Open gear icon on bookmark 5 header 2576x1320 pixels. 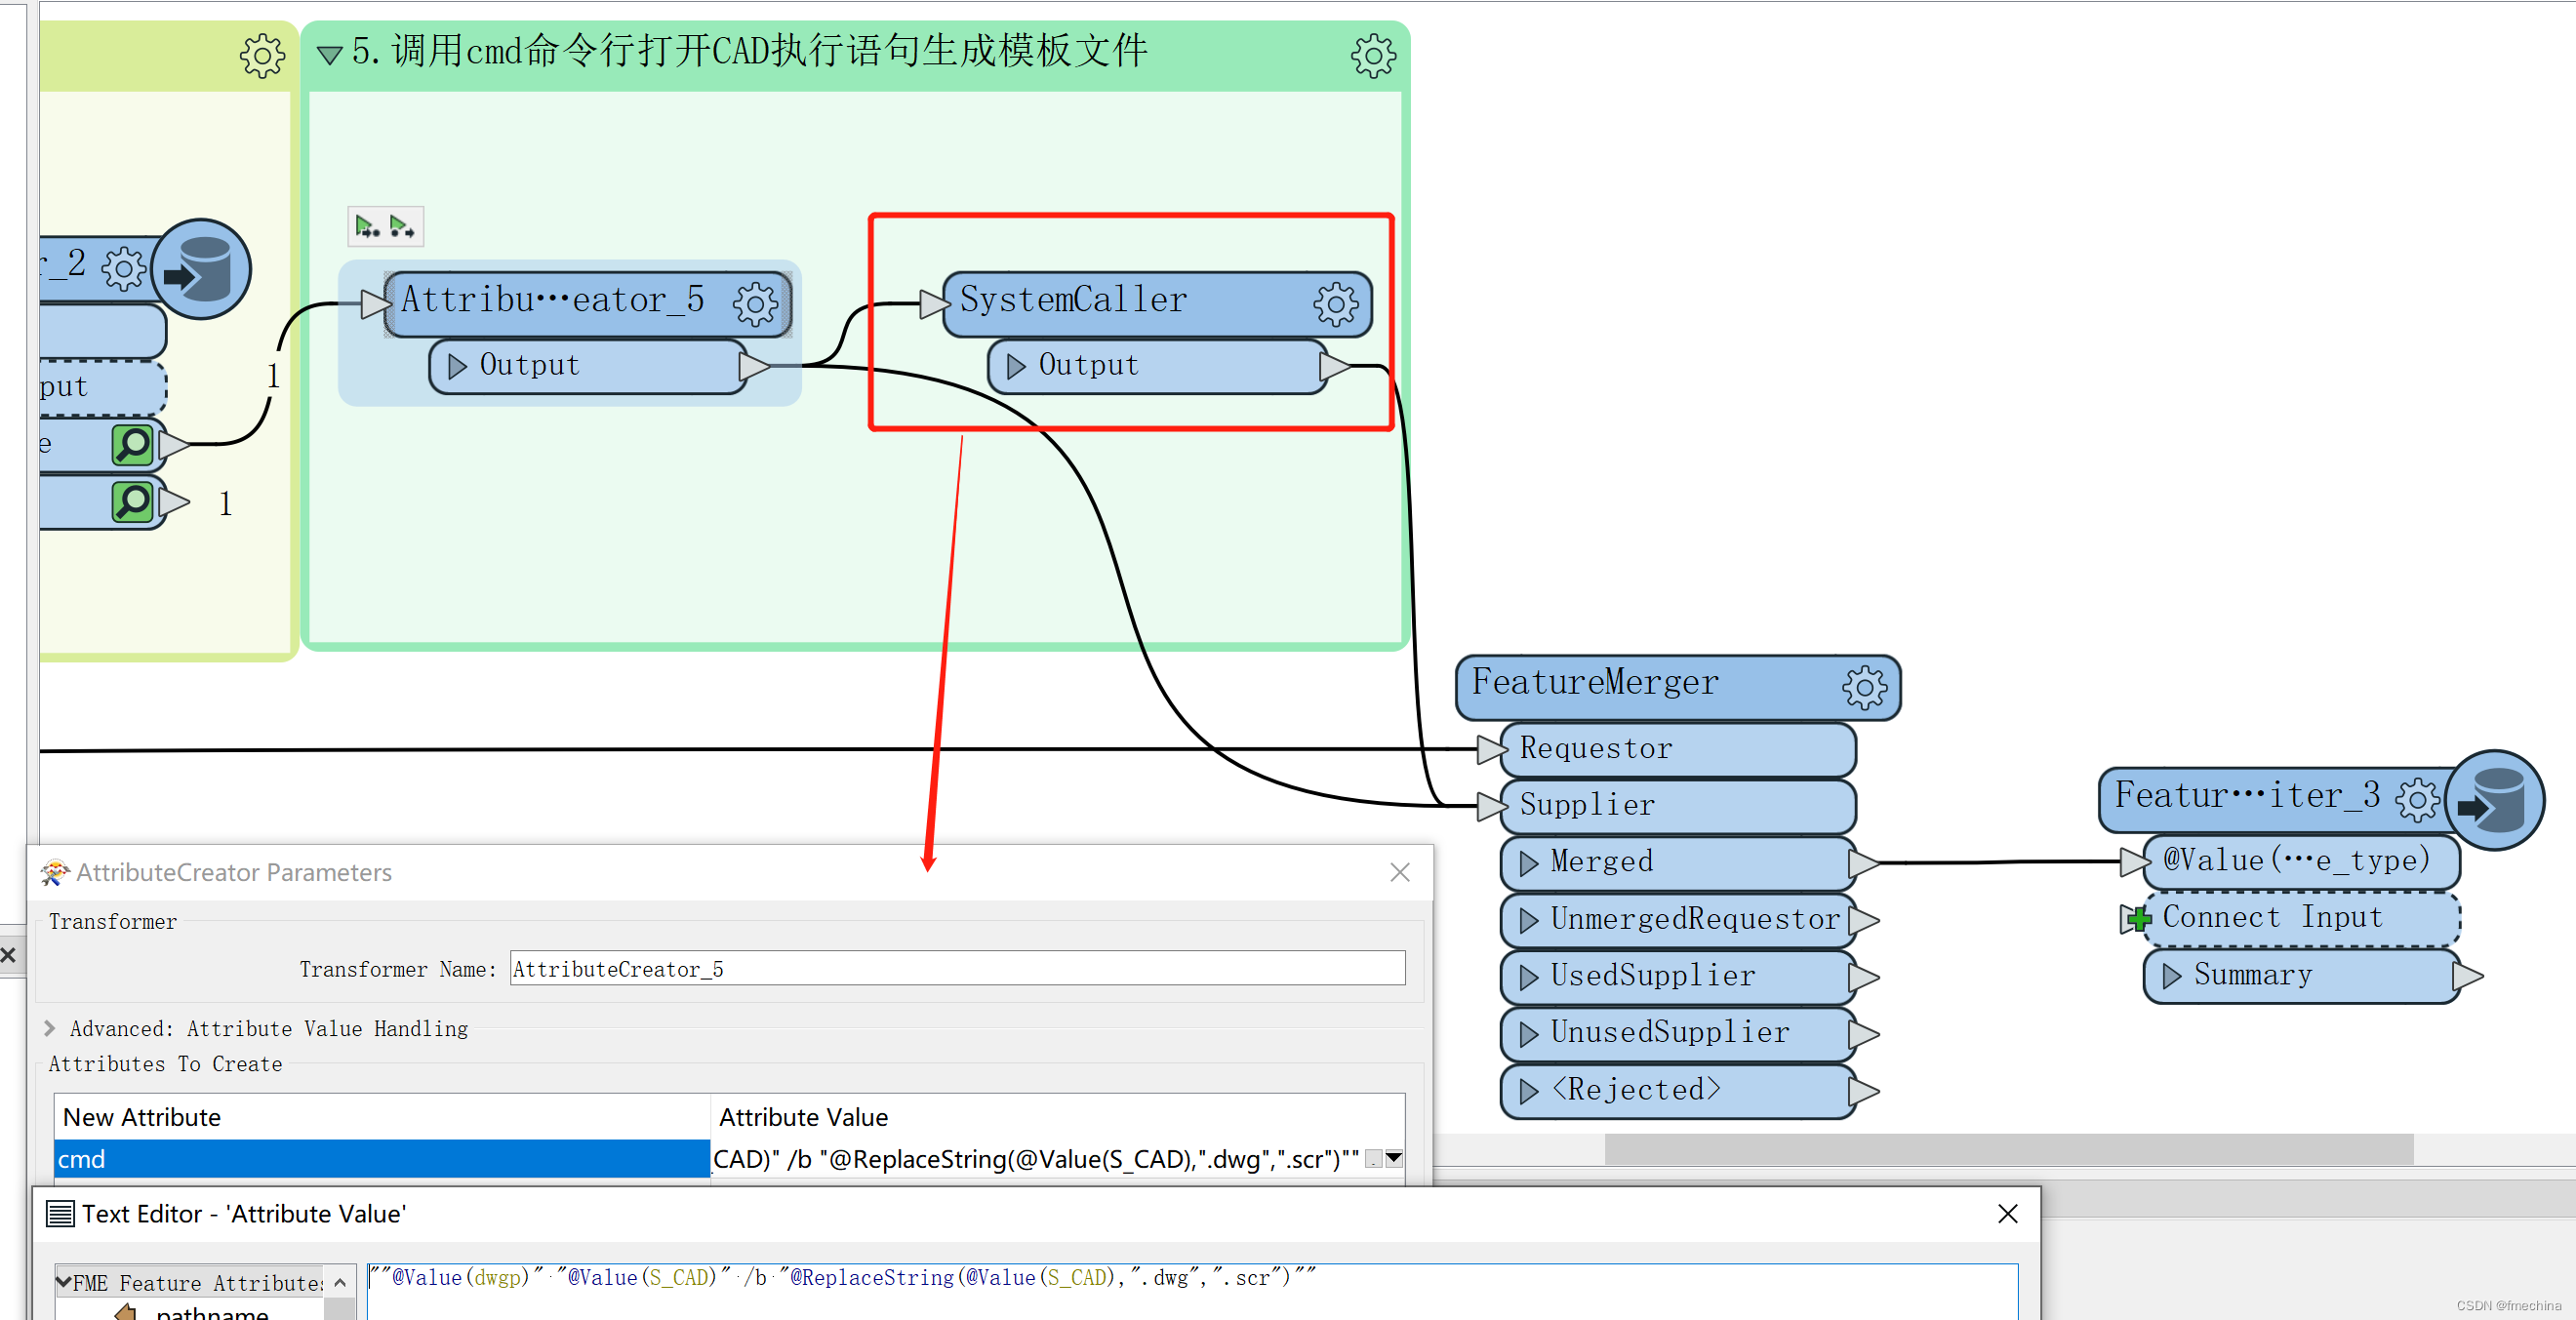click(x=1372, y=55)
